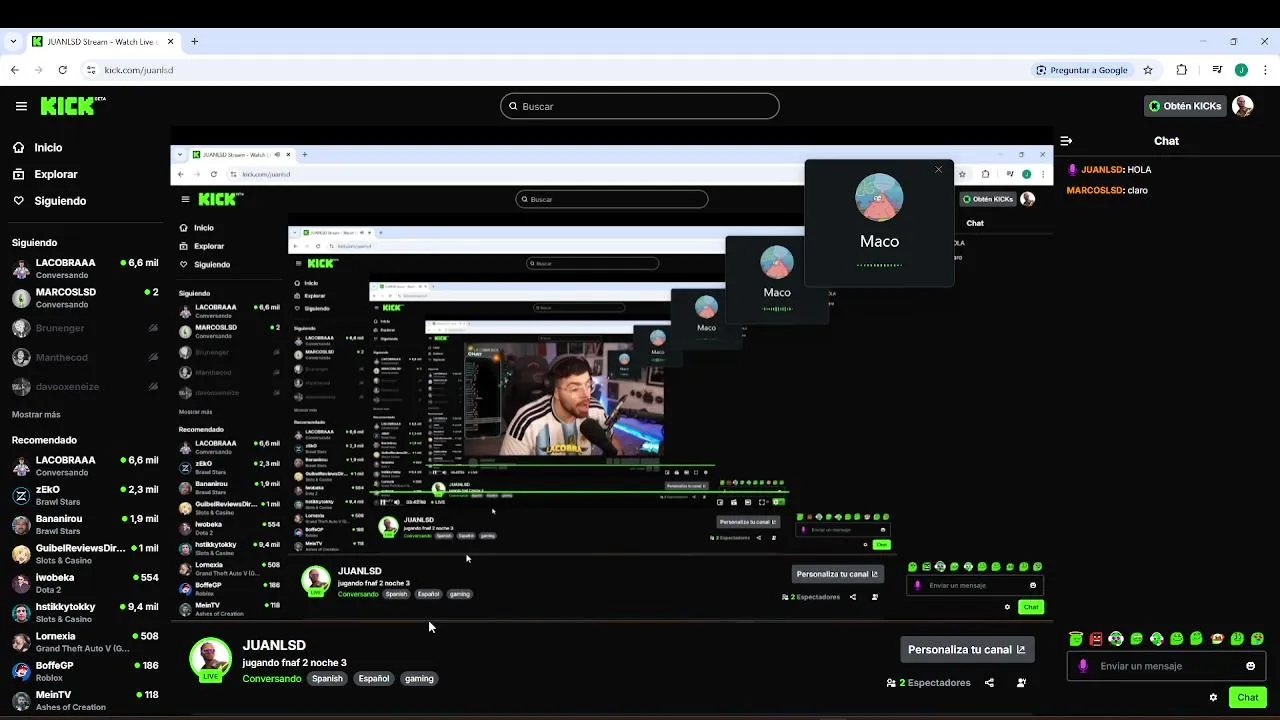Open the tab search dropdown chevron

pos(13,42)
